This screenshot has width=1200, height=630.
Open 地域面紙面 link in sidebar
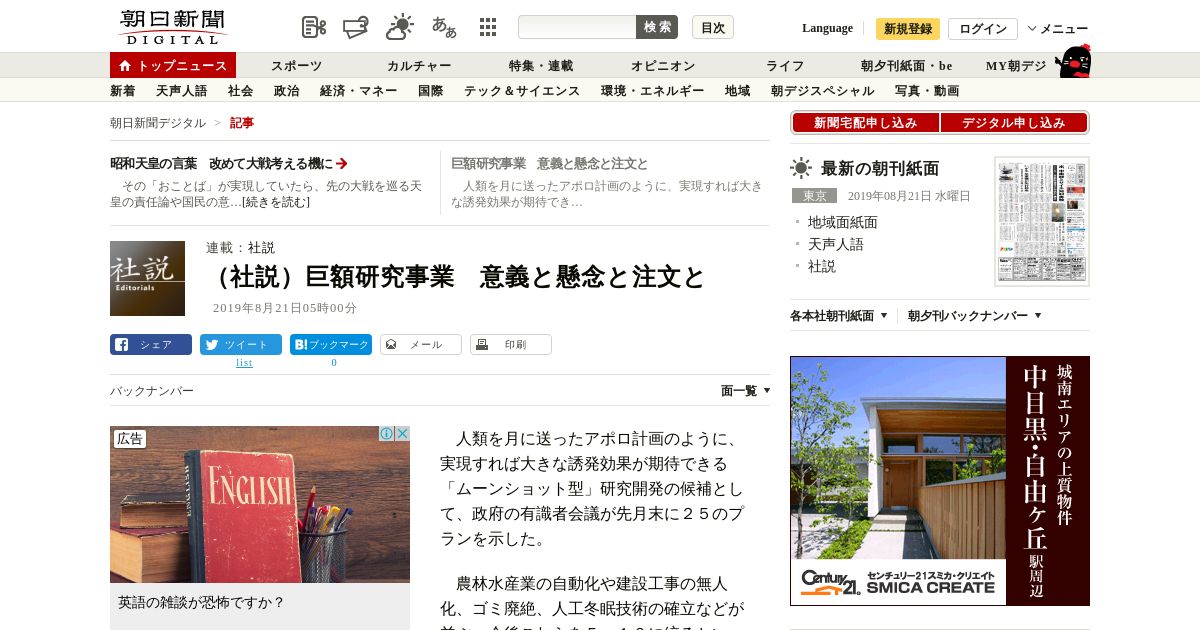843,222
